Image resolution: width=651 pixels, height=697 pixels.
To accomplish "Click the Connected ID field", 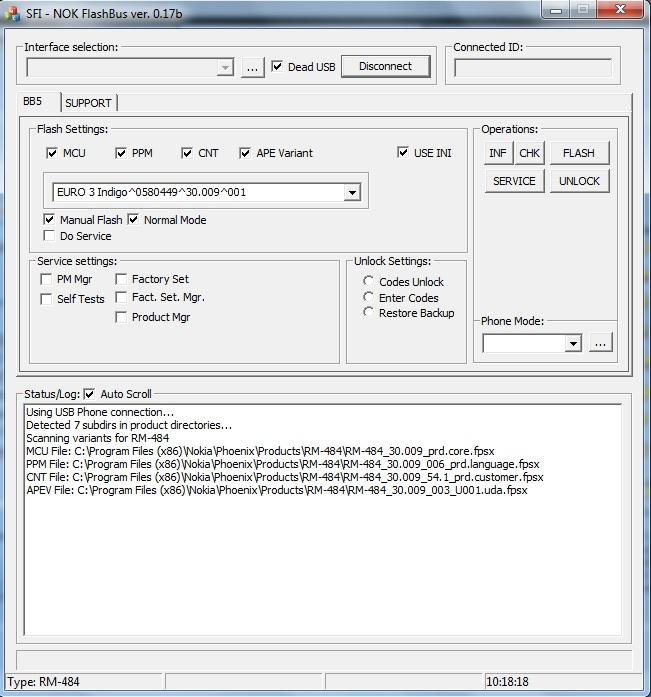I will [x=533, y=68].
